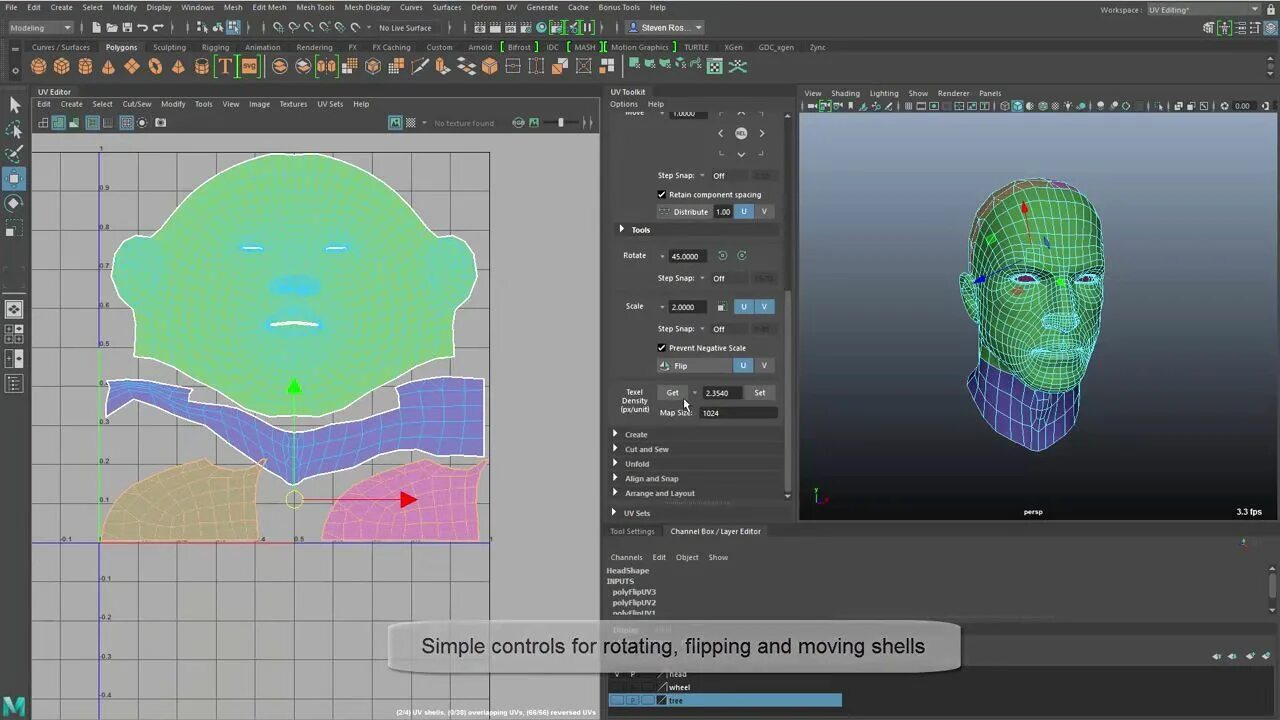Viewport: 1280px width, 720px height.
Task: Open the Modeling menu set dropdown
Action: pos(40,28)
